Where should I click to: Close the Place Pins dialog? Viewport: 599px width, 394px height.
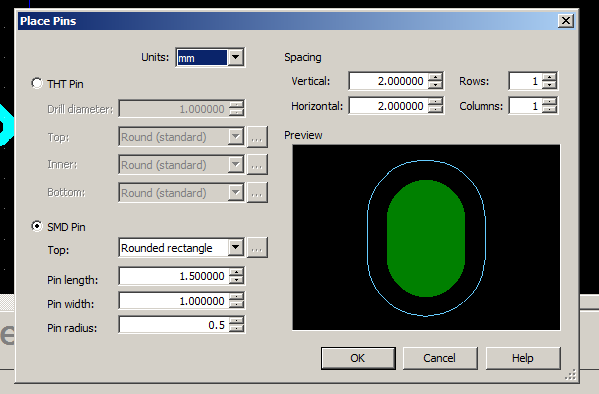pyautogui.click(x=565, y=21)
